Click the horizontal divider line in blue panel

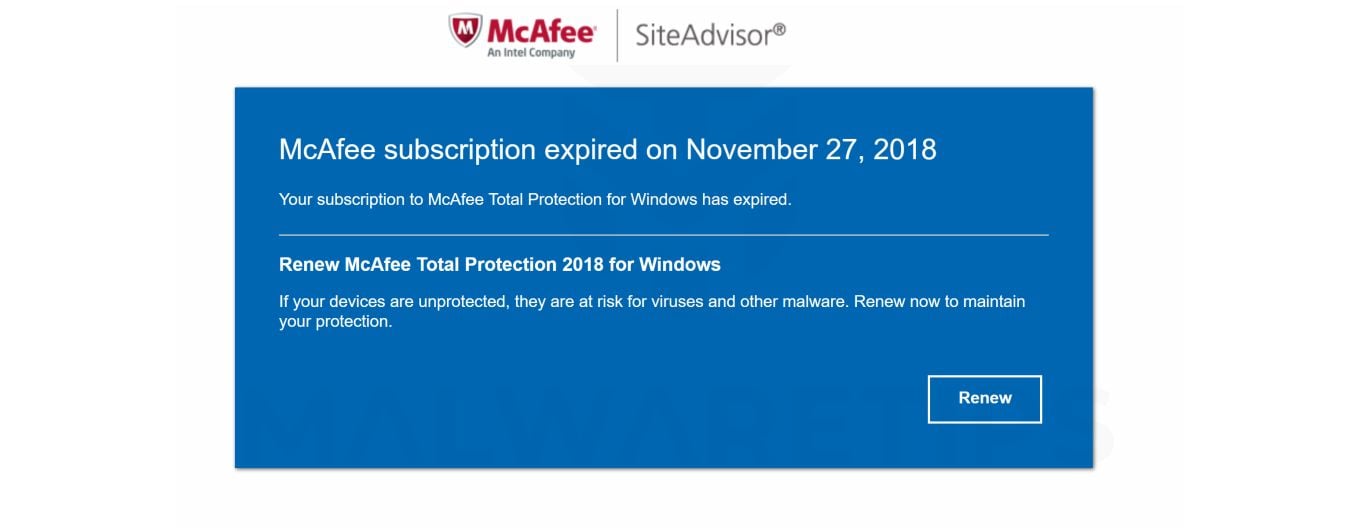coord(663,235)
